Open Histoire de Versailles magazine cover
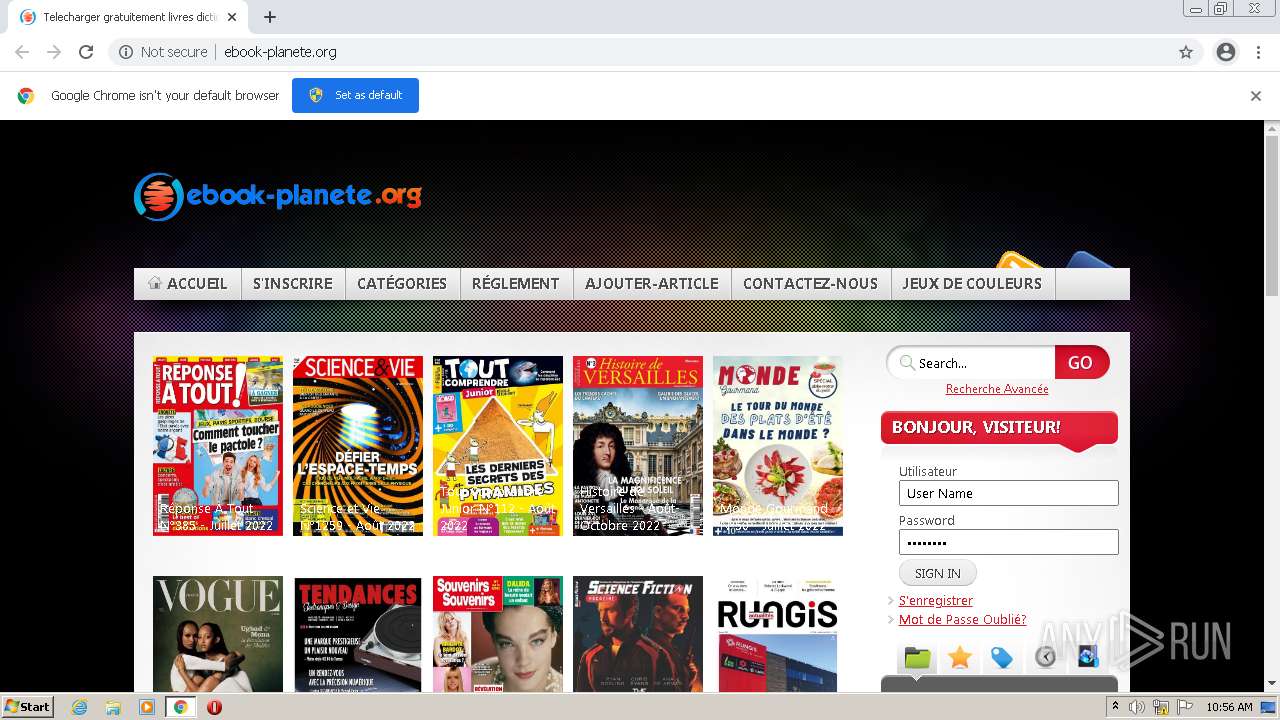Screen dimensions: 1280x720 pyautogui.click(x=638, y=446)
